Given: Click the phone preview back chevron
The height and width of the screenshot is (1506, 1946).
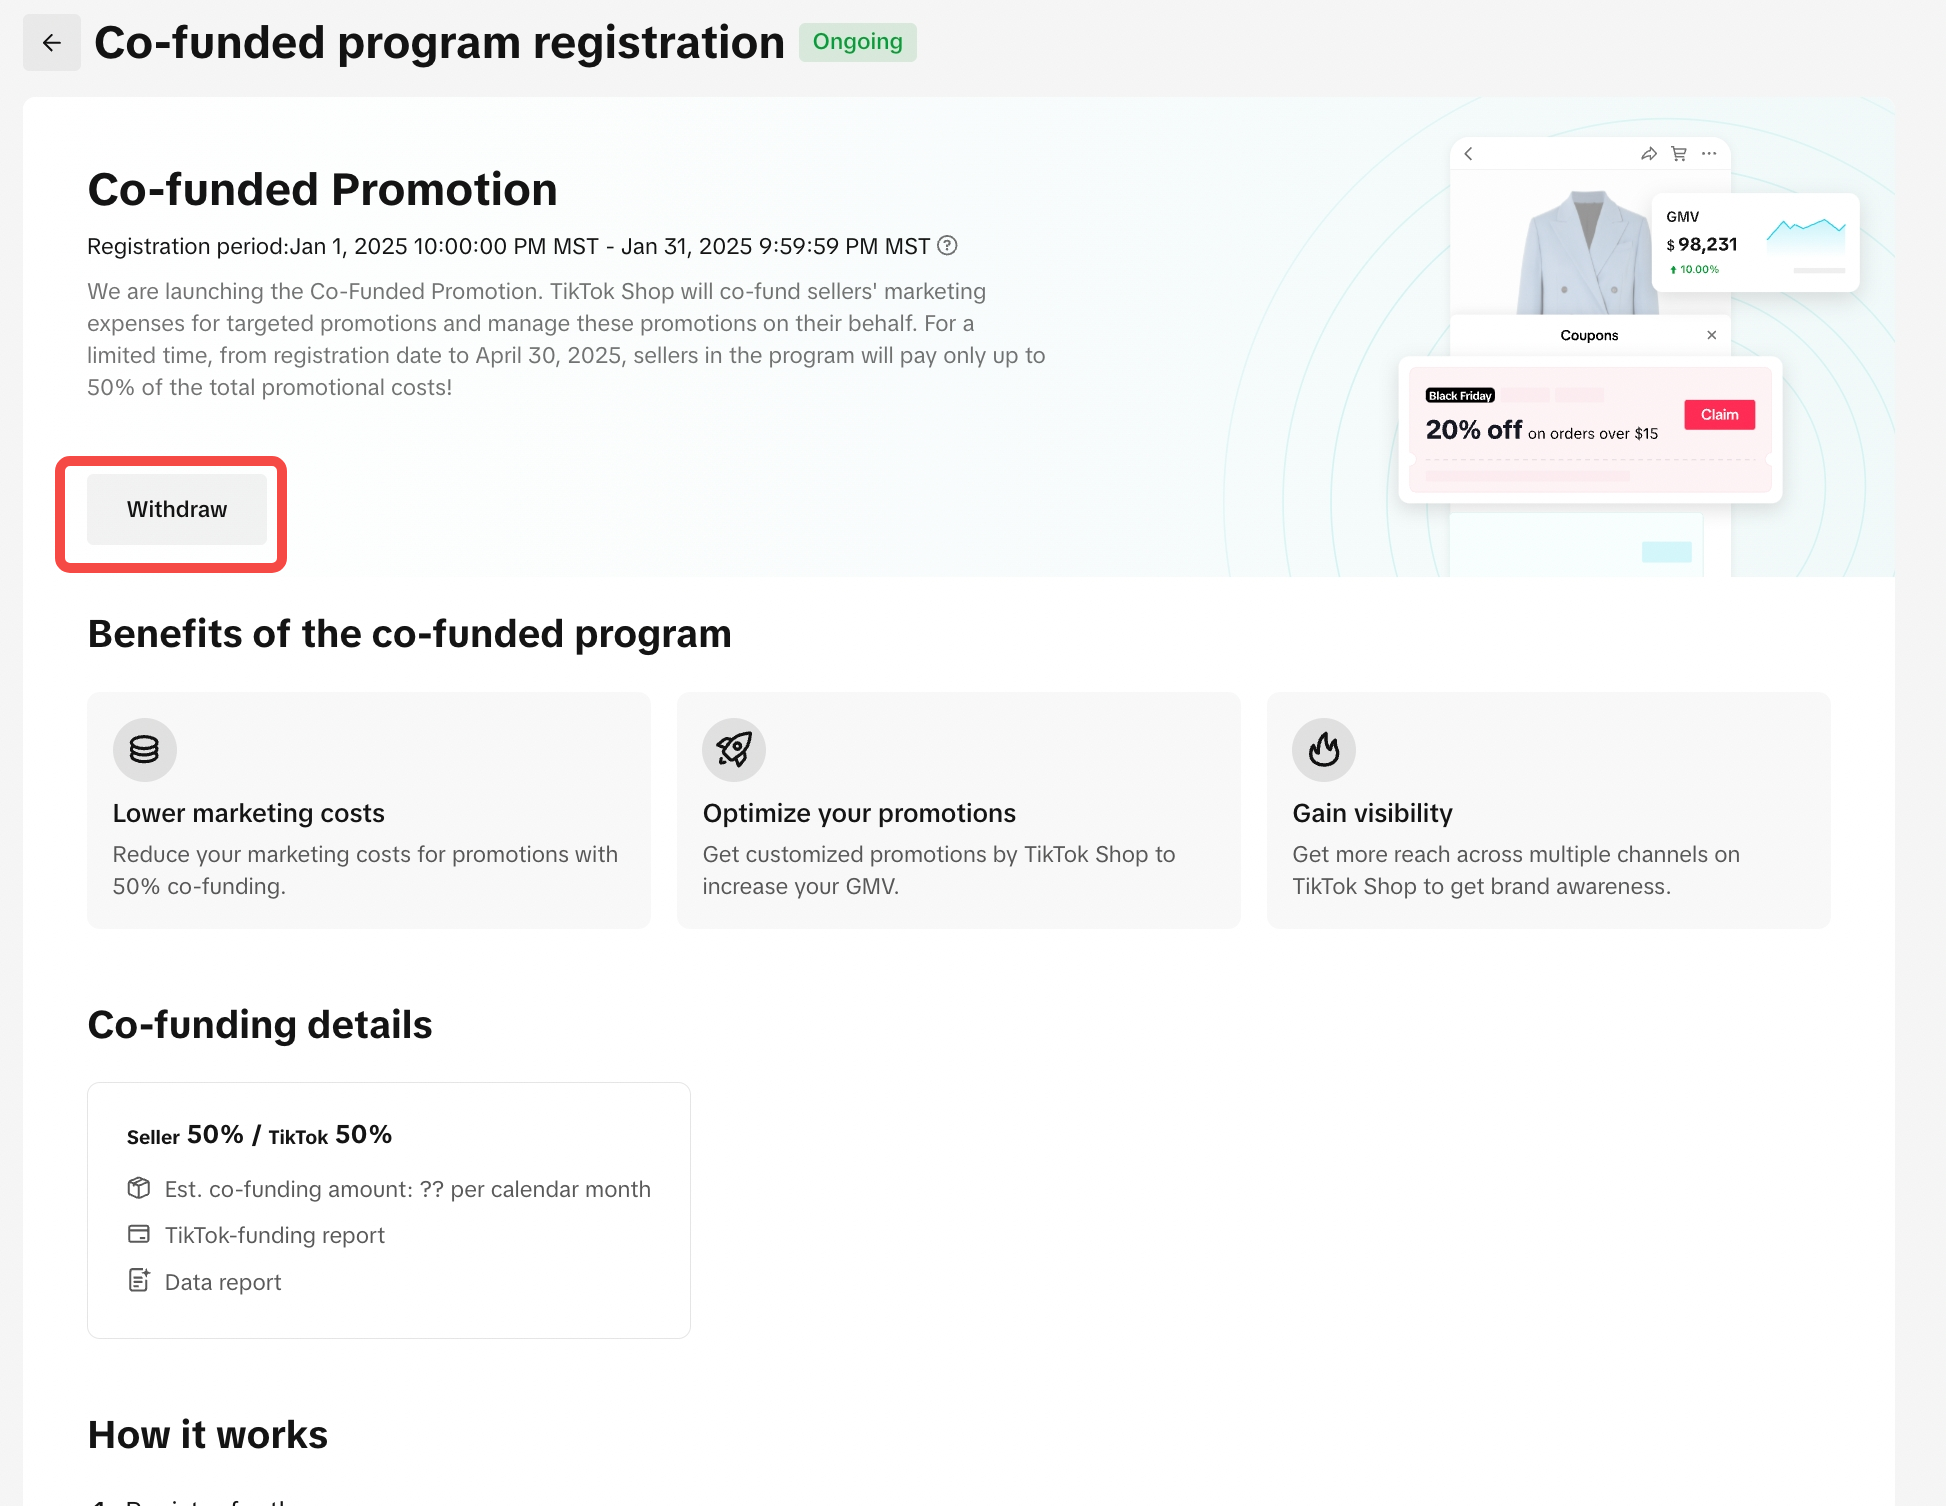Looking at the screenshot, I should click(x=1468, y=154).
